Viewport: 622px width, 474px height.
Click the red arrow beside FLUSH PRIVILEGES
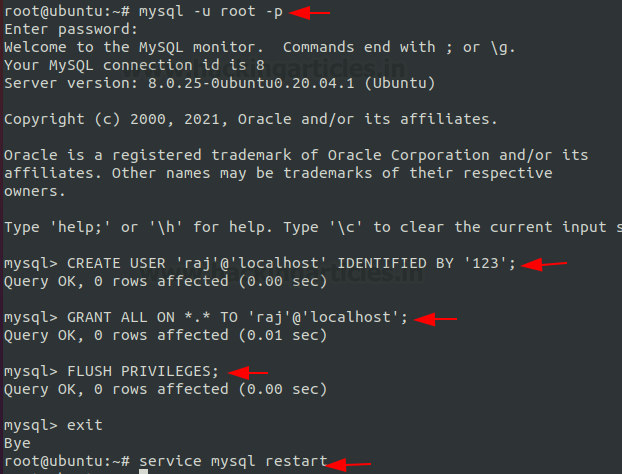[248, 373]
